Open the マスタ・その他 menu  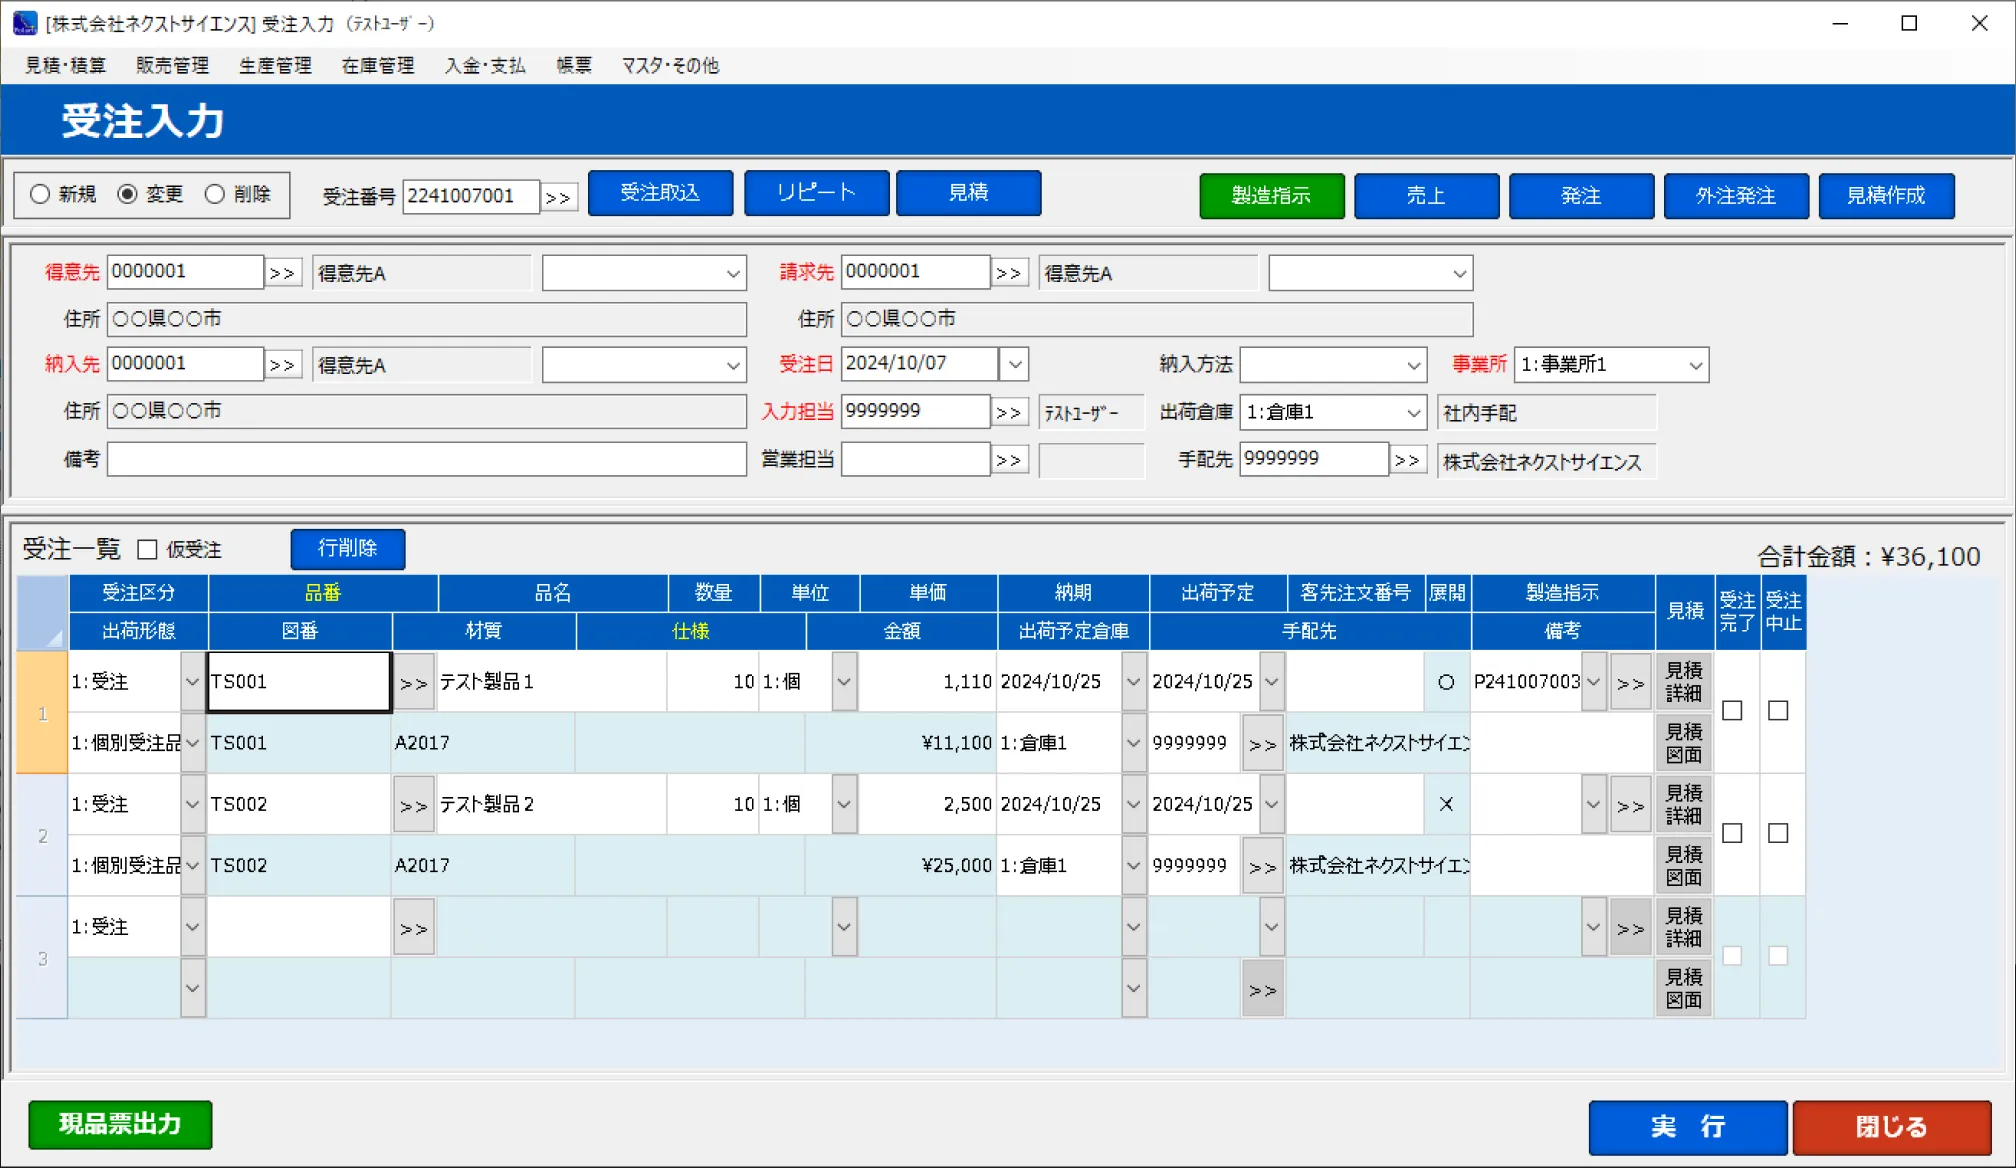[670, 65]
